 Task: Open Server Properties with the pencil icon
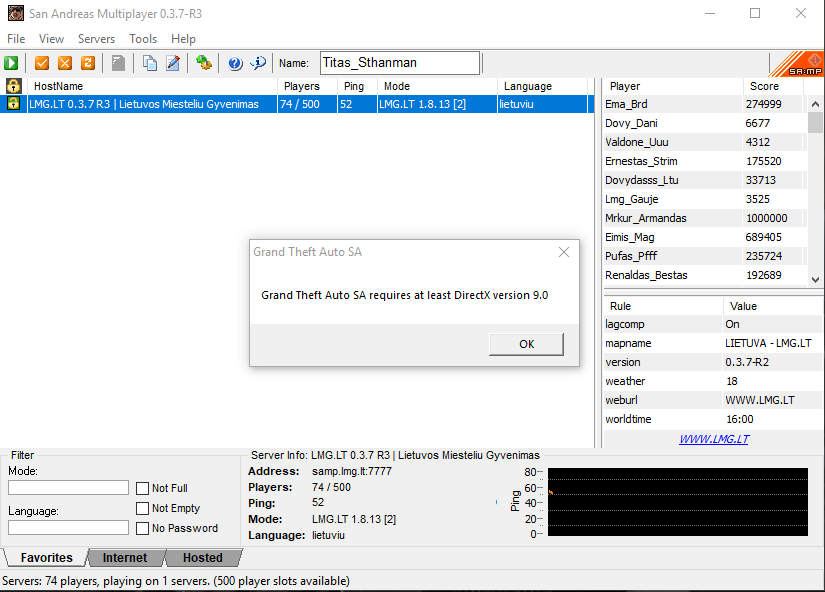pyautogui.click(x=173, y=63)
